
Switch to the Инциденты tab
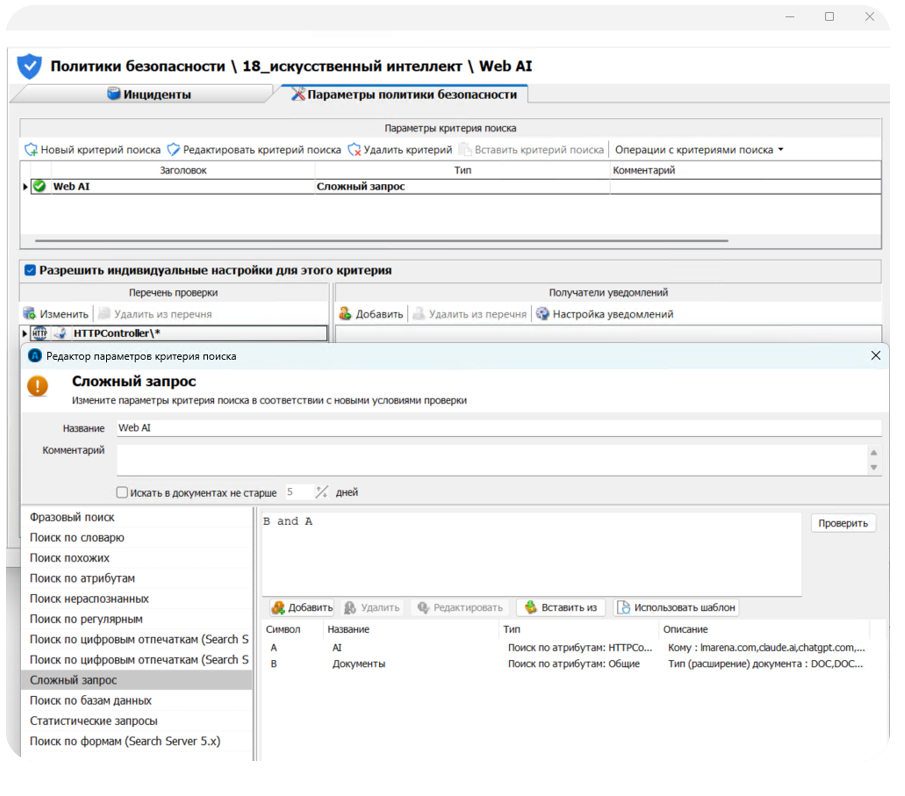(148, 95)
